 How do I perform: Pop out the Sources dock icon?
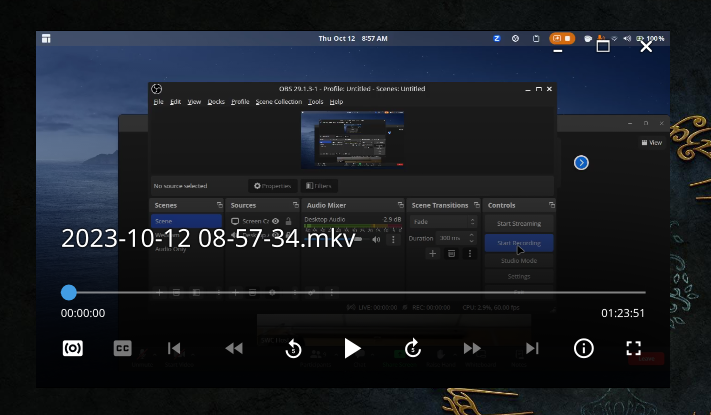click(296, 205)
